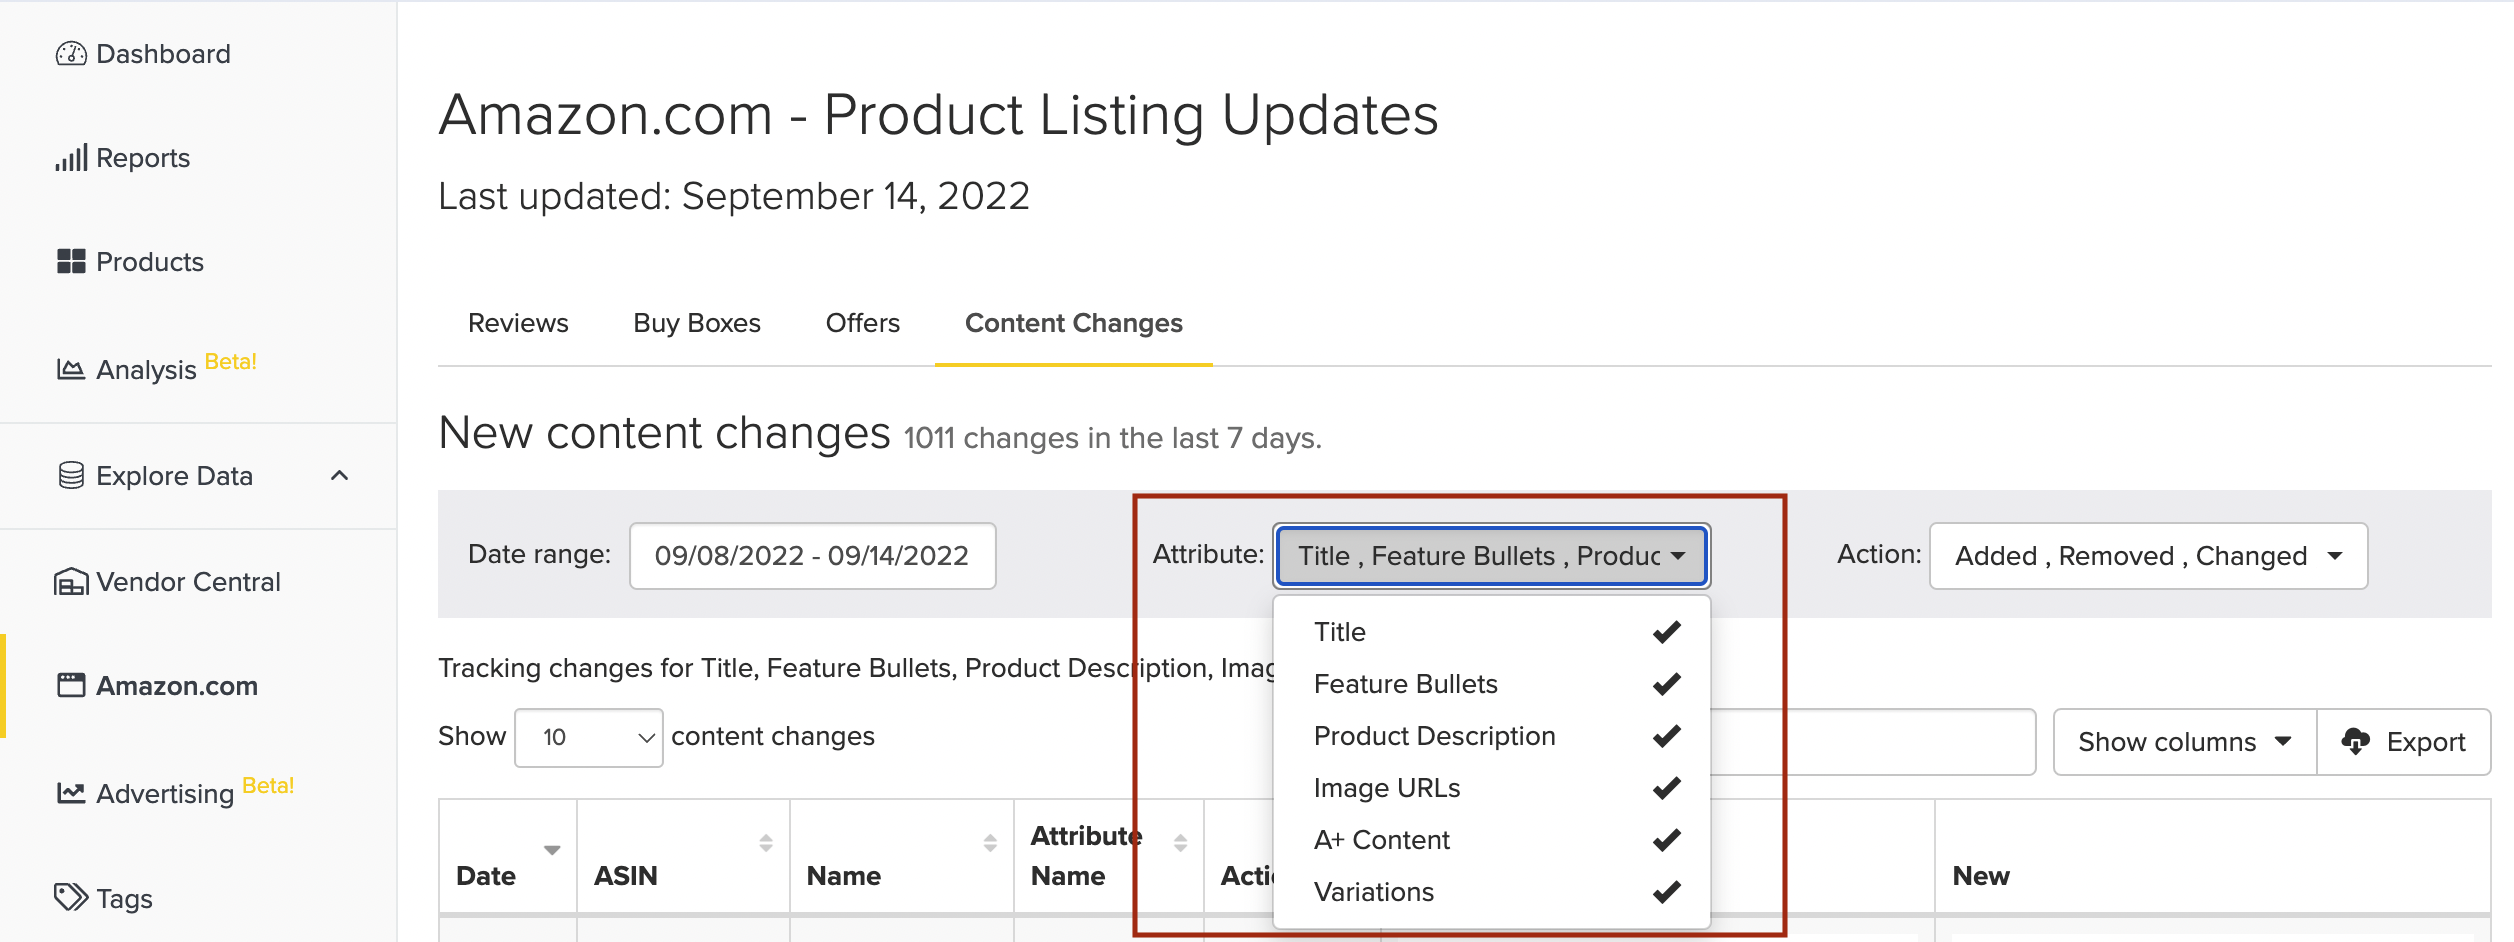Switch to the Offers tab
Image resolution: width=2514 pixels, height=942 pixels.
[x=863, y=323]
